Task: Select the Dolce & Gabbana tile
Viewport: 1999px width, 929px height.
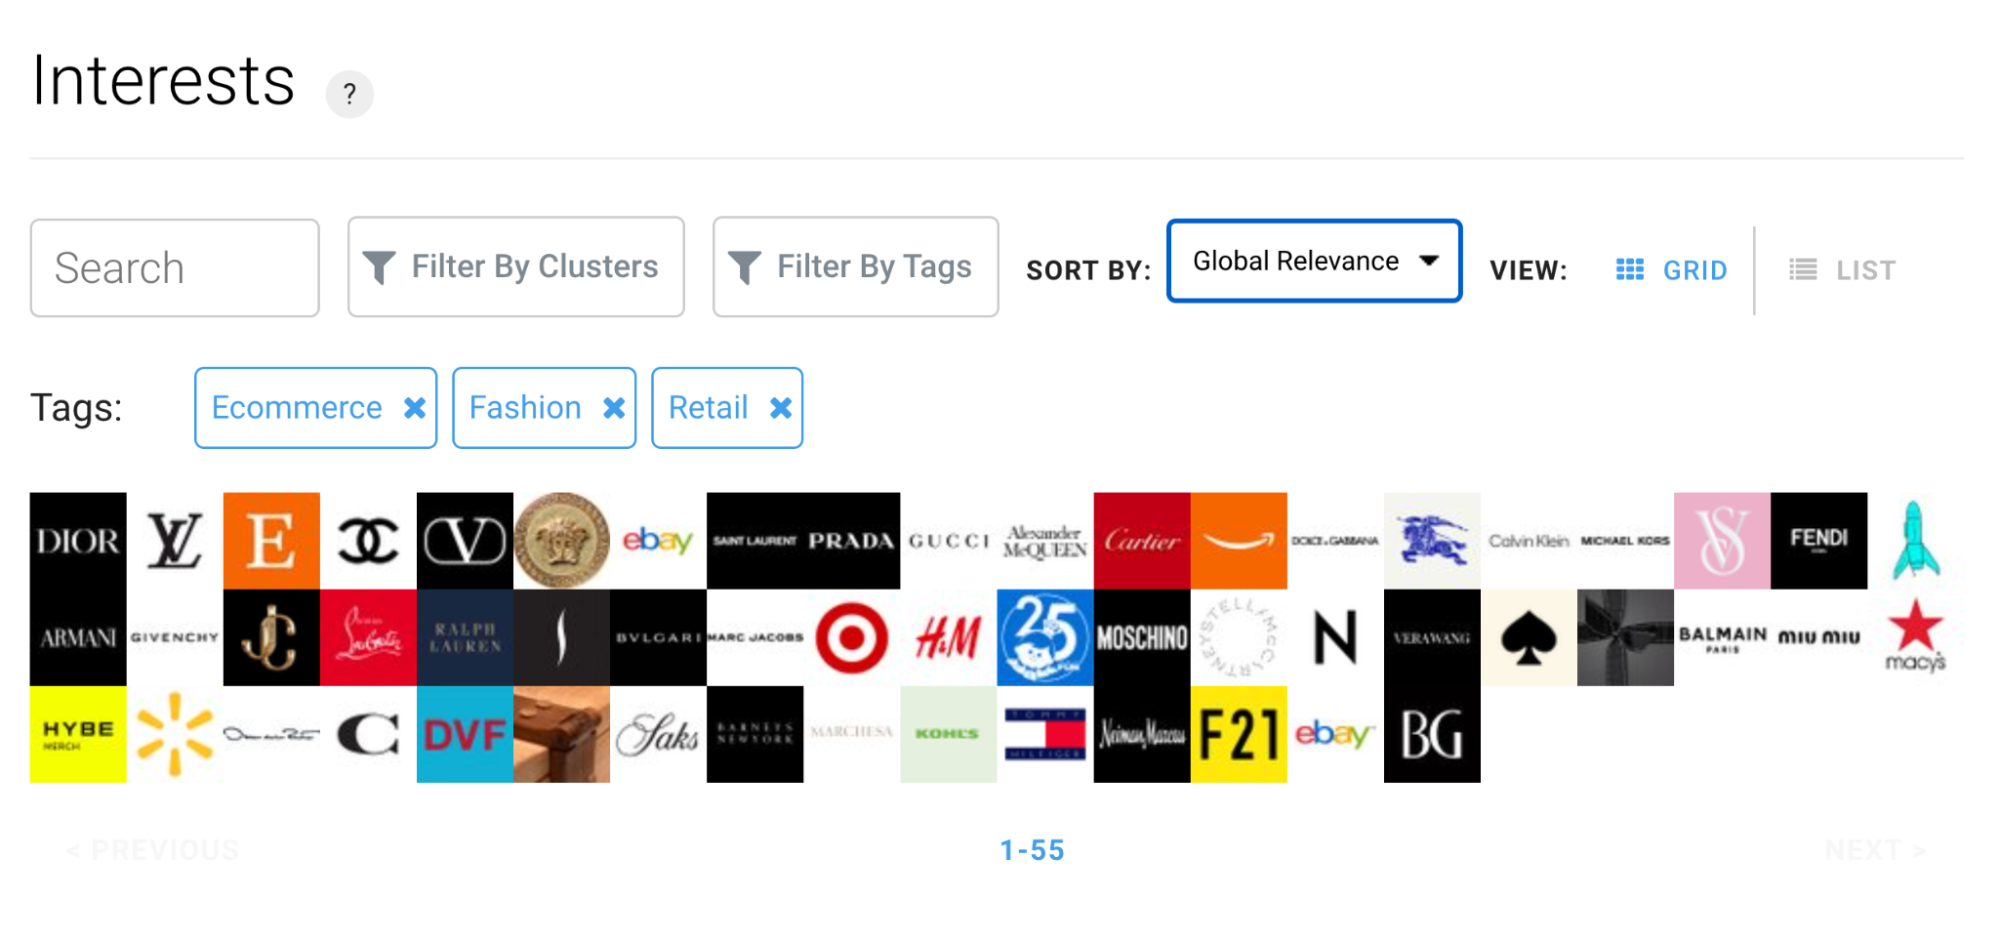Action: tap(1335, 540)
